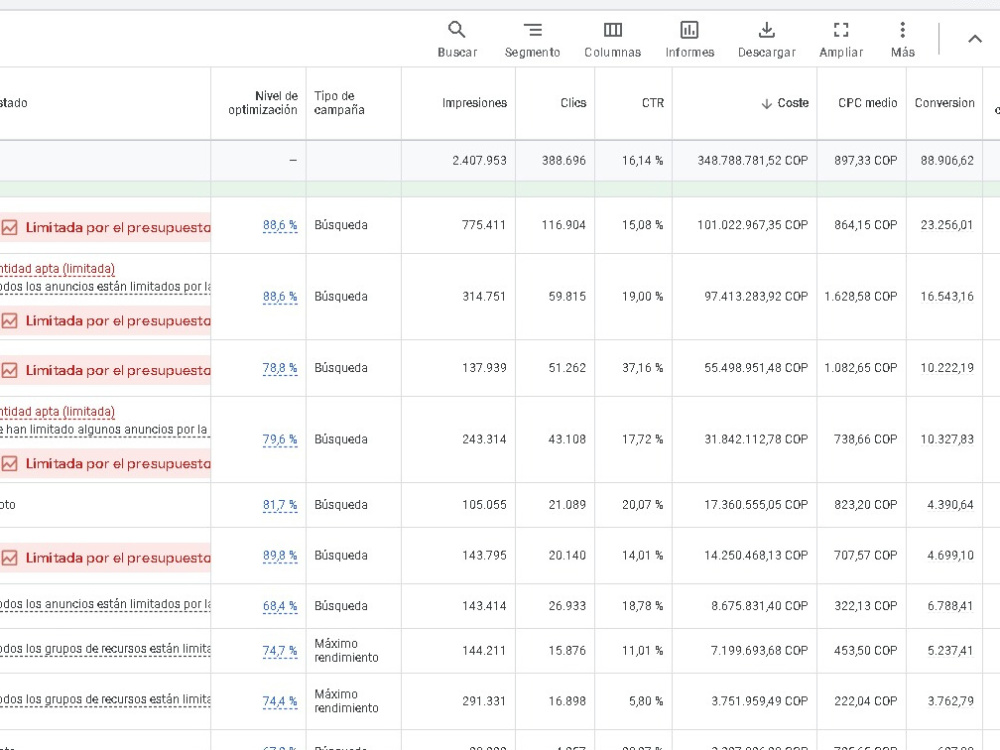Image resolution: width=1000 pixels, height=750 pixels.
Task: Select the cost 101.022.967,35 COP
Action: point(753,225)
